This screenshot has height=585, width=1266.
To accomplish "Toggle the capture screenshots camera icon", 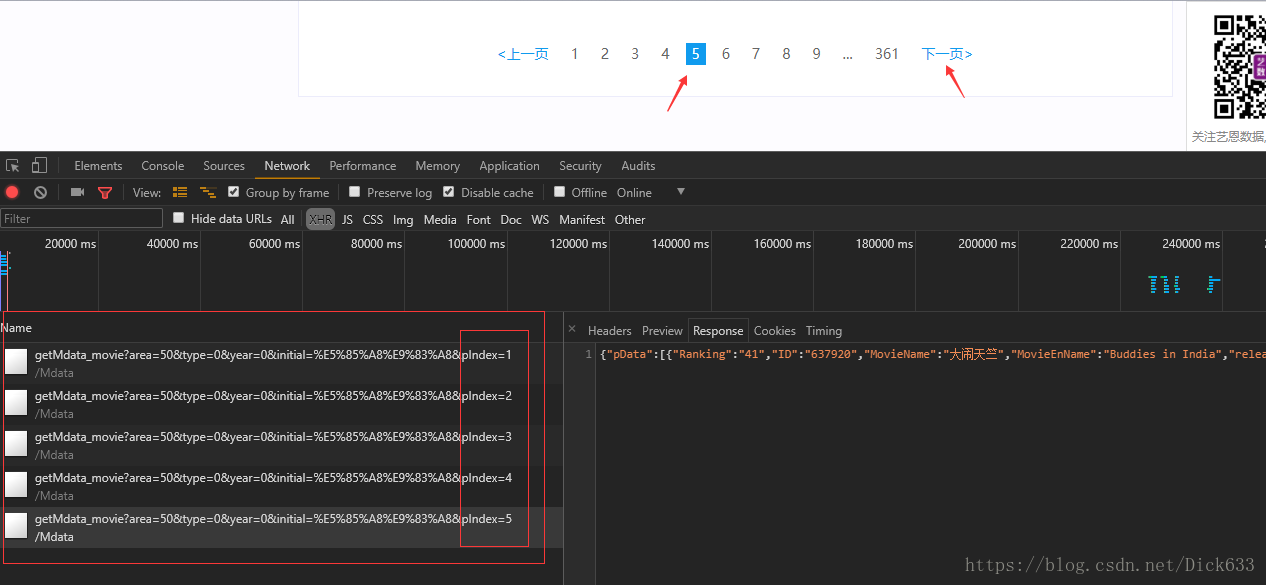I will tap(77, 192).
